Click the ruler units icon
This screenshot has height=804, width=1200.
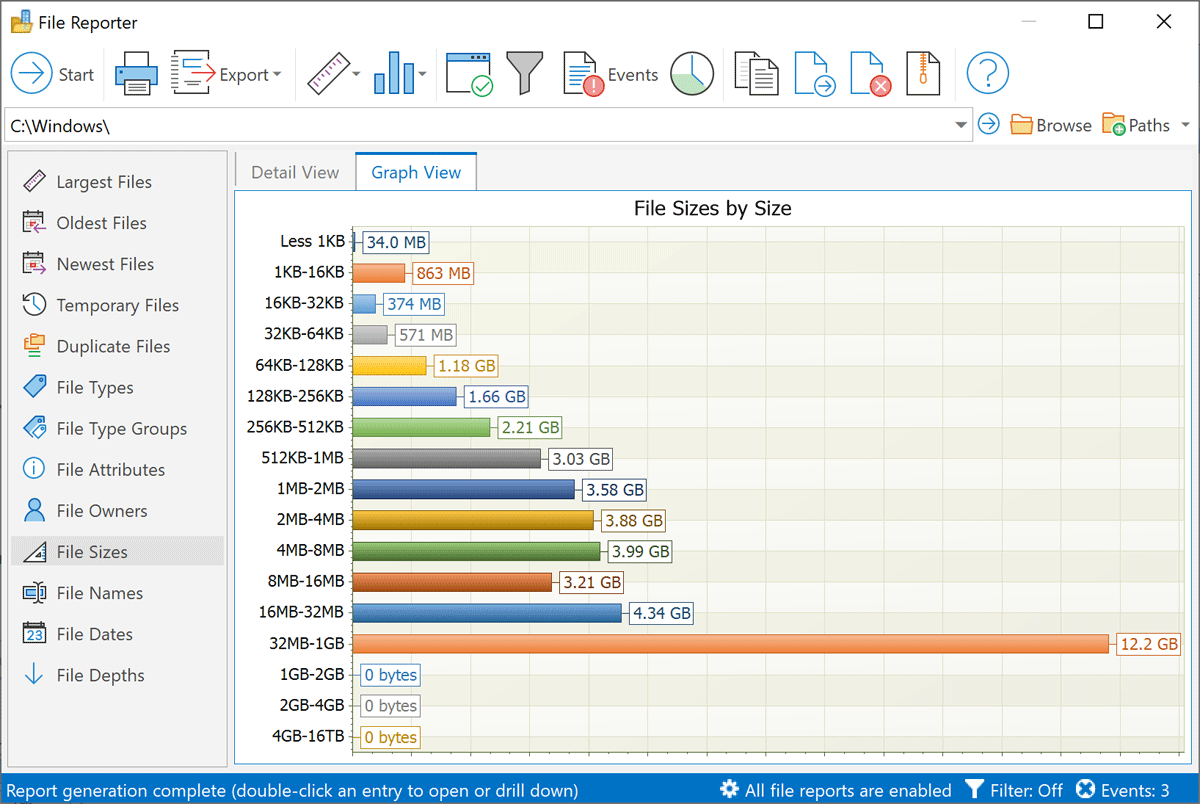click(x=327, y=74)
